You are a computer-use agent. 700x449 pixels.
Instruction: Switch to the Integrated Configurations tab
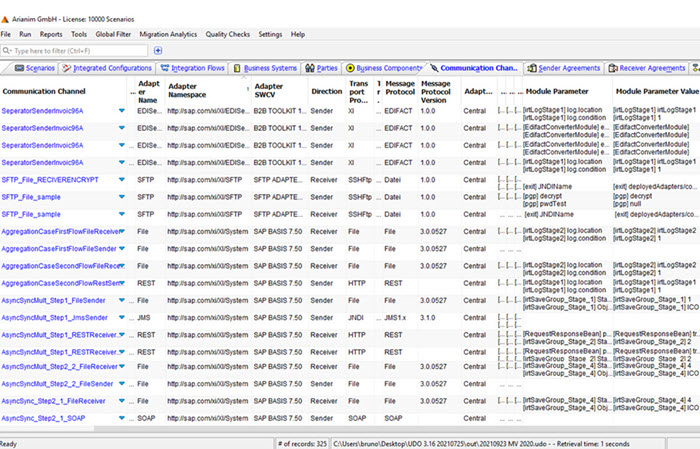107,68
